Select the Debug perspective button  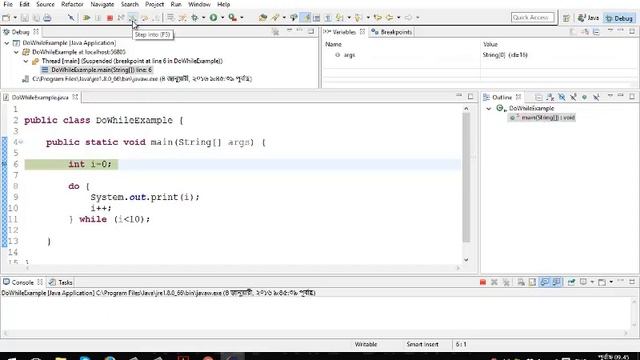click(x=619, y=18)
